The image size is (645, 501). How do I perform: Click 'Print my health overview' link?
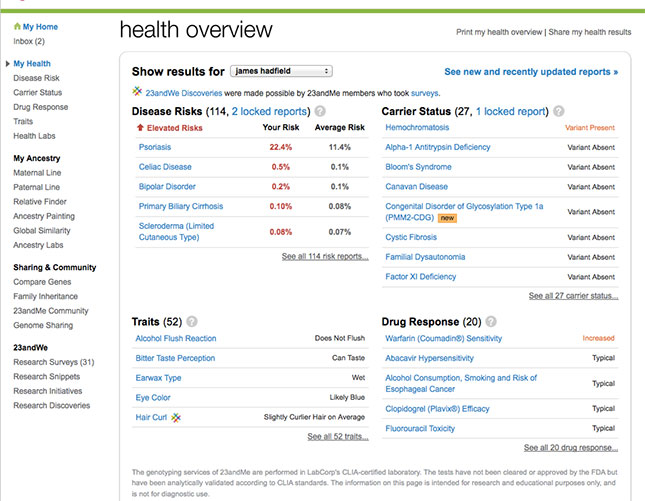499,32
